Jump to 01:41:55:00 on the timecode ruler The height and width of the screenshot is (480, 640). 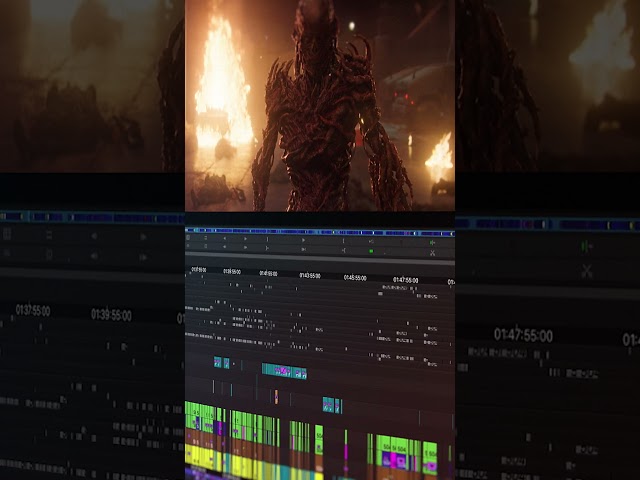(x=268, y=273)
